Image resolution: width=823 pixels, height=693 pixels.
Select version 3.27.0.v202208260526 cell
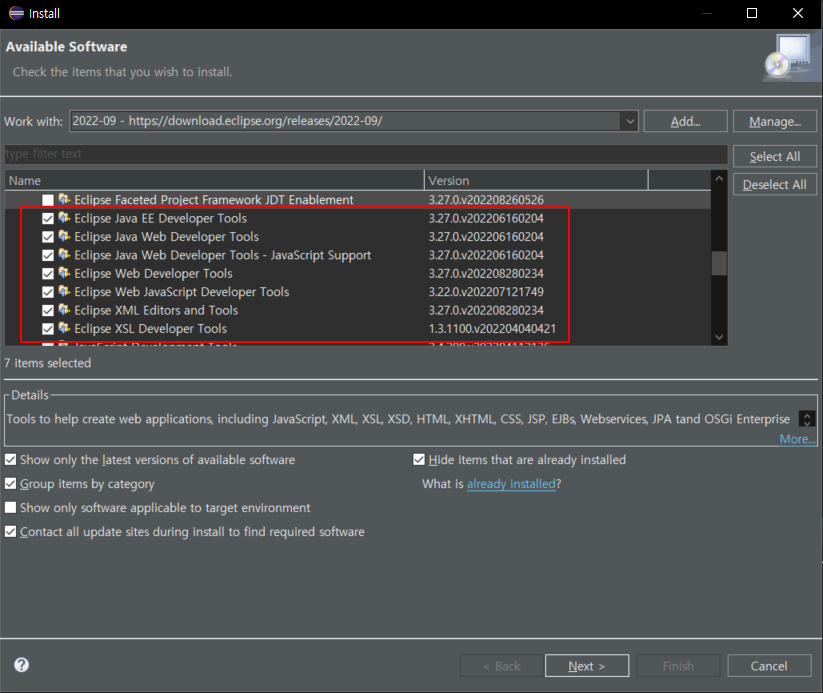click(486, 200)
